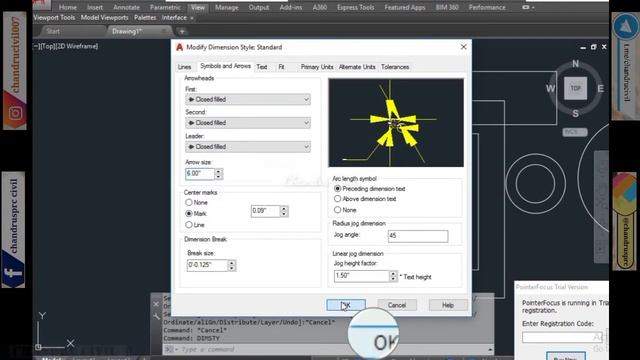
Task: Select the Mark center marks option
Action: pos(189,213)
